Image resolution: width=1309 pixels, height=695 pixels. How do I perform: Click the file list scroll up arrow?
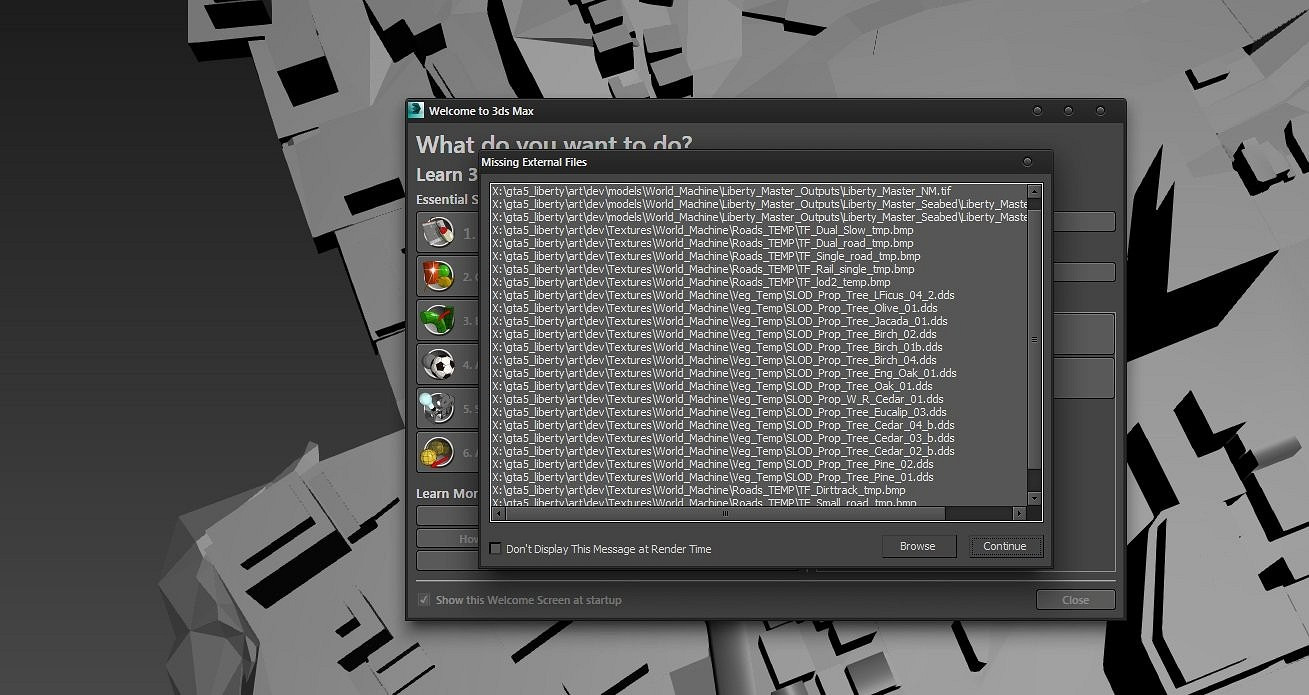tap(1035, 191)
